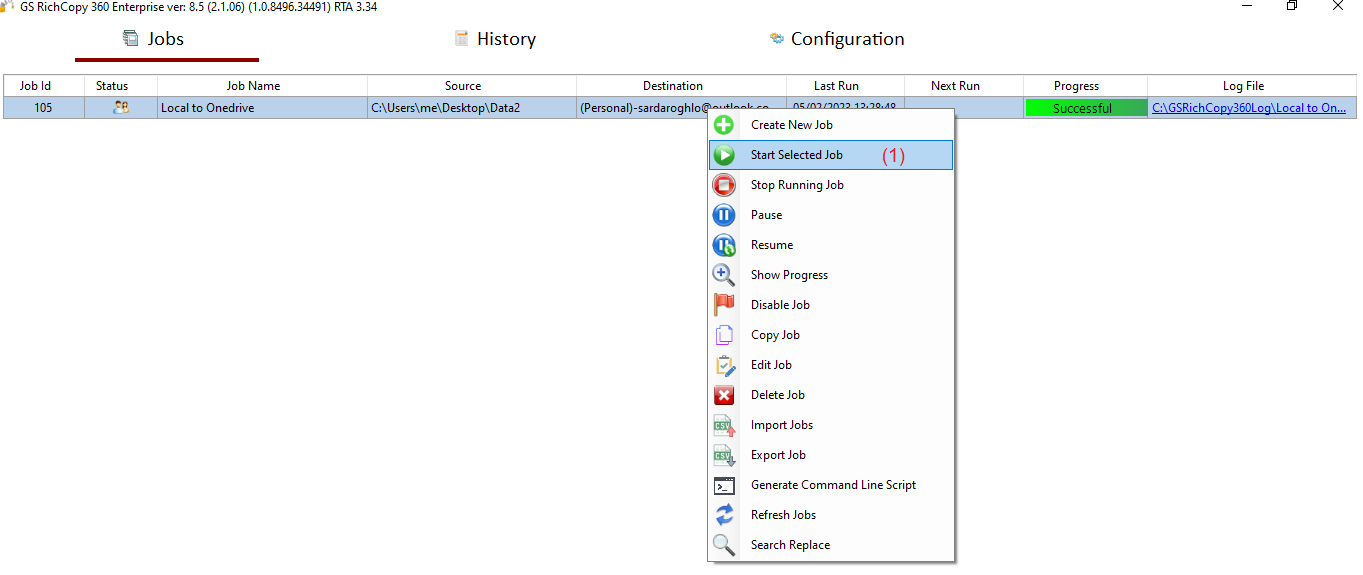Click the green play Start Selected Job icon
Image resolution: width=1363 pixels, height=575 pixels.
[724, 155]
